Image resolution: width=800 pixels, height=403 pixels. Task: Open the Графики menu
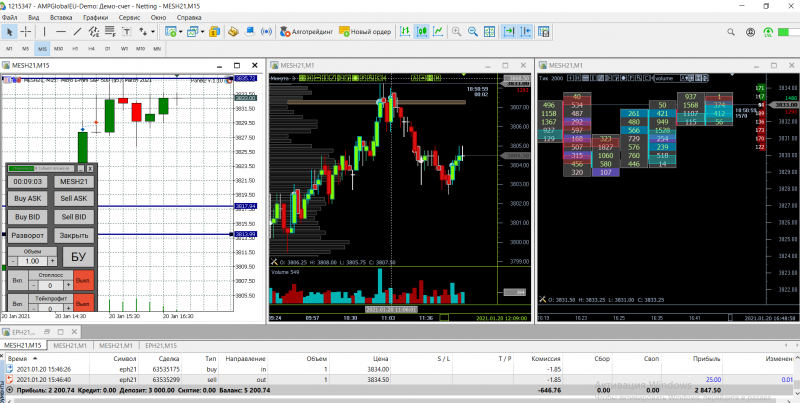(96, 17)
